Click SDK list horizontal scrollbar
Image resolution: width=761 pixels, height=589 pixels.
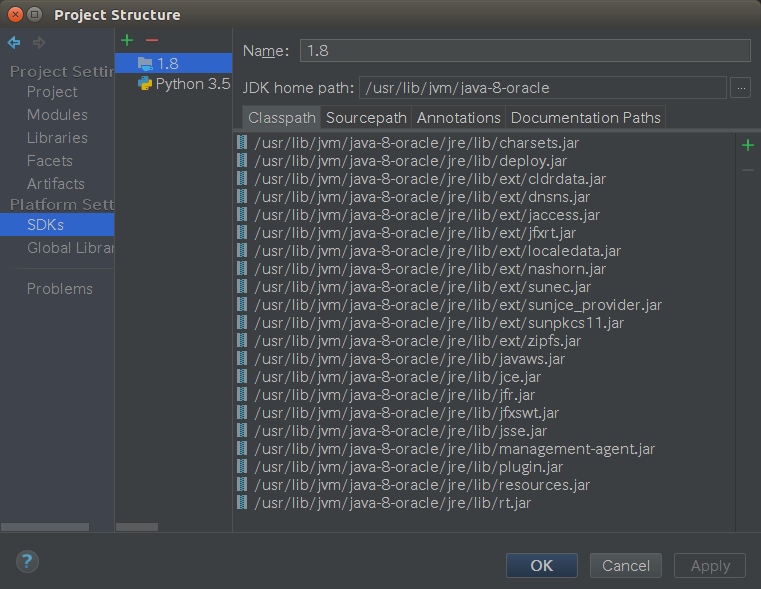coord(137,527)
